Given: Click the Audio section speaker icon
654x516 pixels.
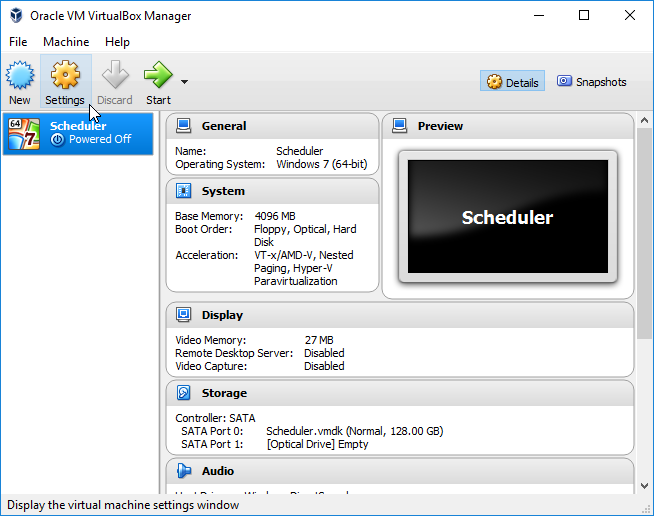Looking at the screenshot, I should click(184, 471).
